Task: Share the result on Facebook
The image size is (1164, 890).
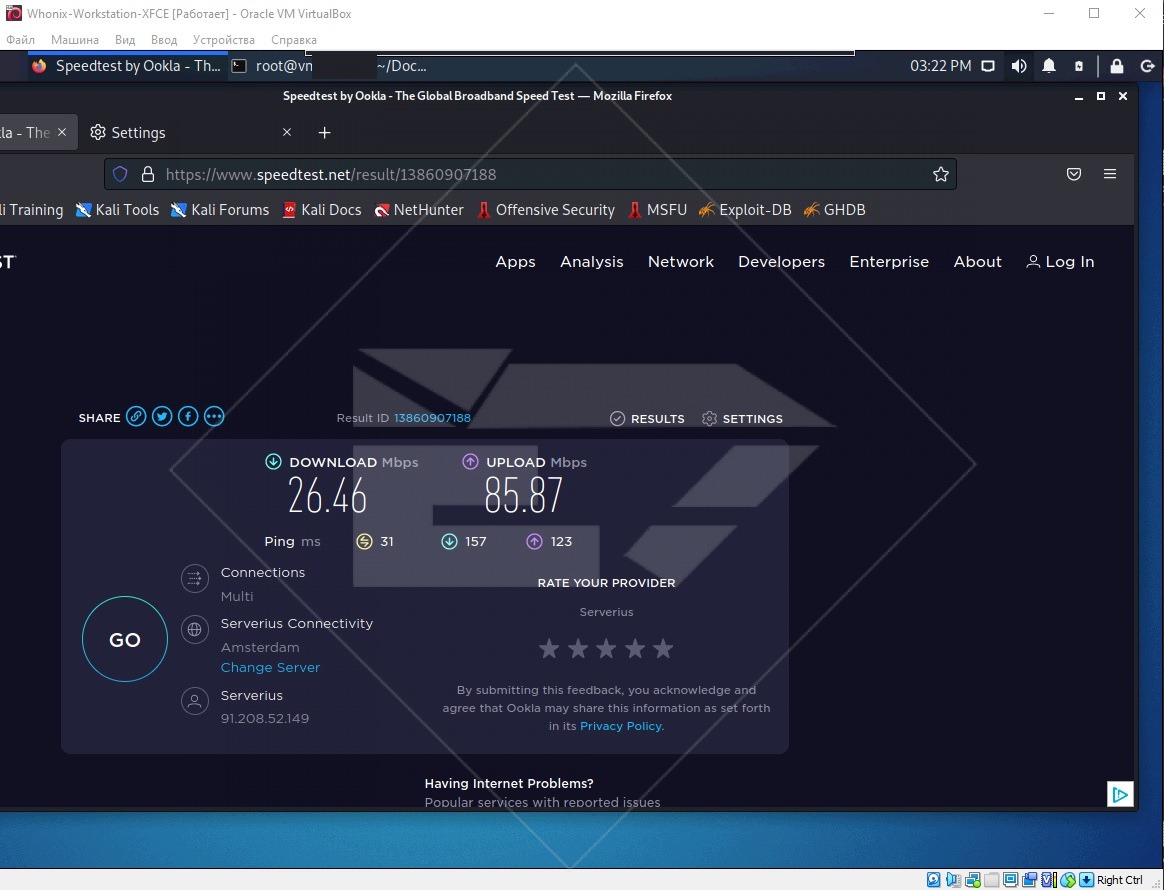Action: point(188,416)
